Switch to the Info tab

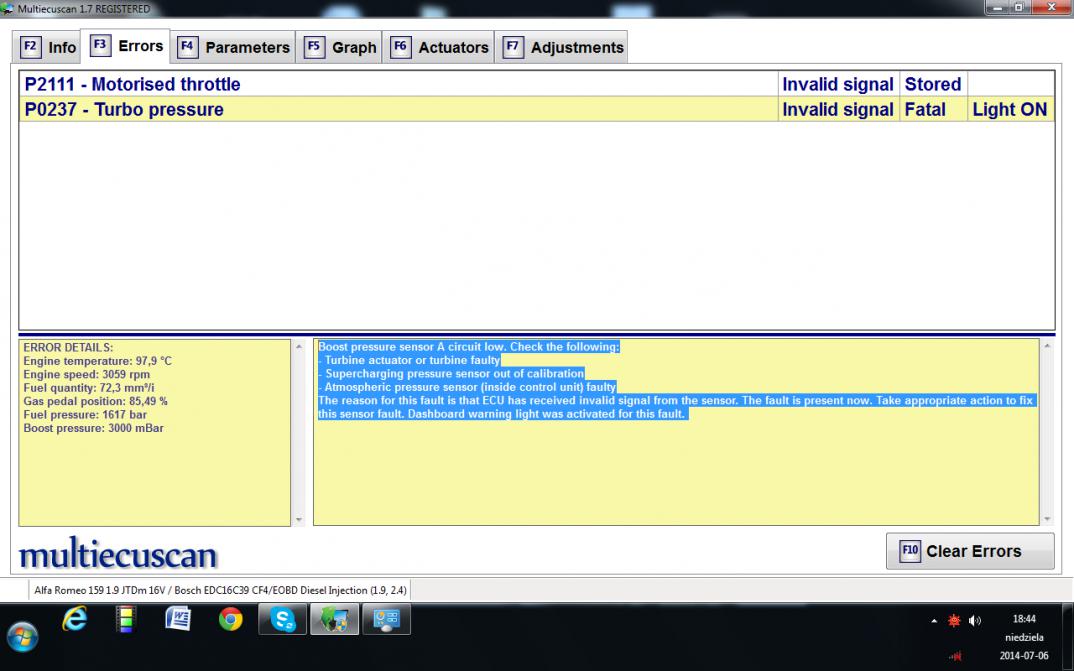[47, 47]
